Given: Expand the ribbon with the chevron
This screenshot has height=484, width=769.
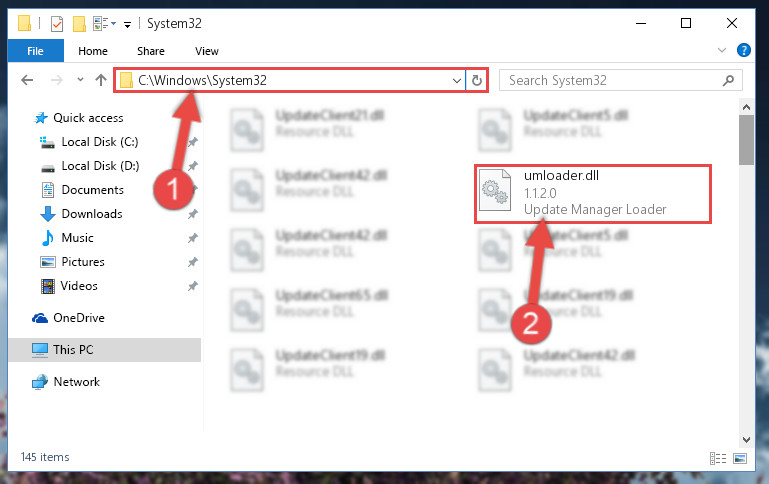Looking at the screenshot, I should [721, 50].
